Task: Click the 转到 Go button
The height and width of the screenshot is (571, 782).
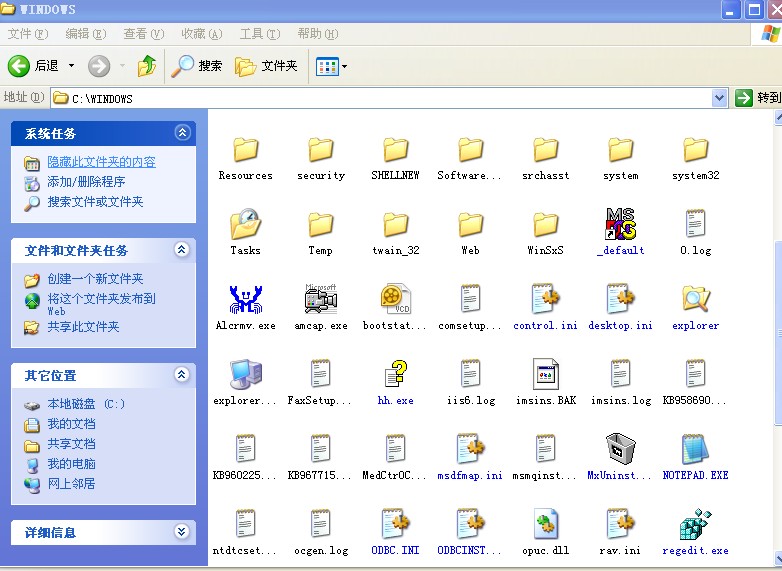Action: (x=758, y=98)
